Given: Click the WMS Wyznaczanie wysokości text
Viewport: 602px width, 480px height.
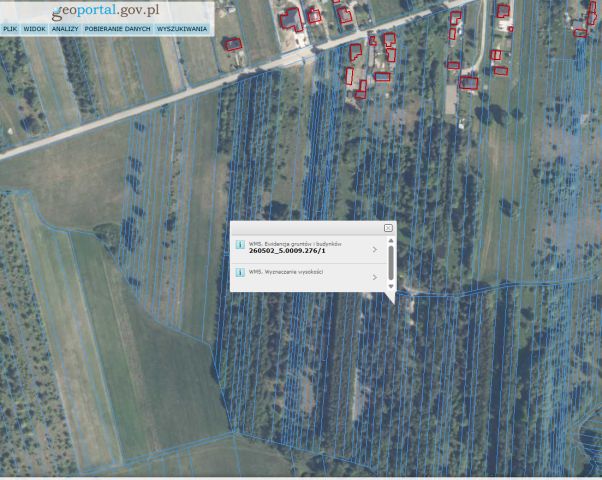Looking at the screenshot, I should click(286, 272).
